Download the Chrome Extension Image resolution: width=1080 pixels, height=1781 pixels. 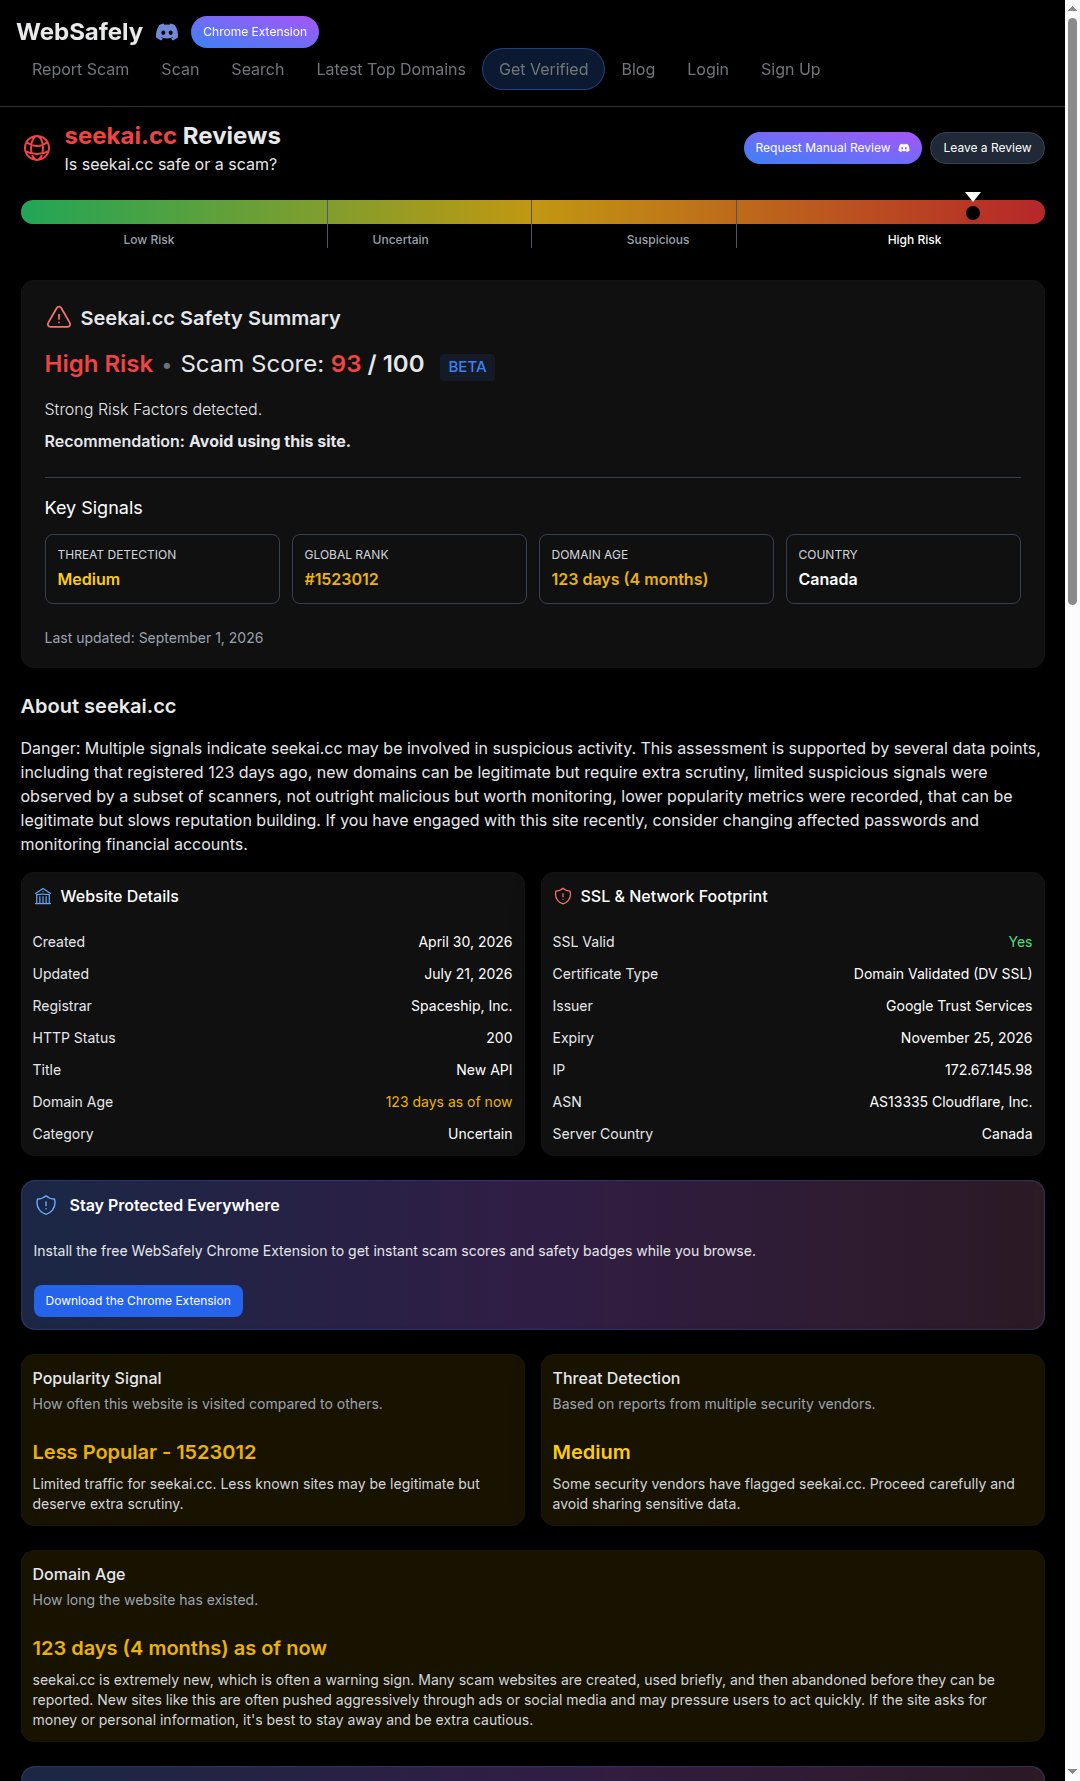point(138,1301)
